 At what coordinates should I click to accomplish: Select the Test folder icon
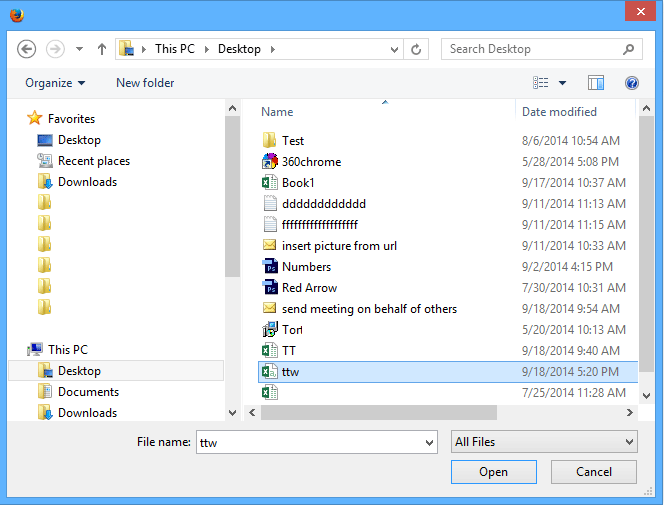point(269,140)
